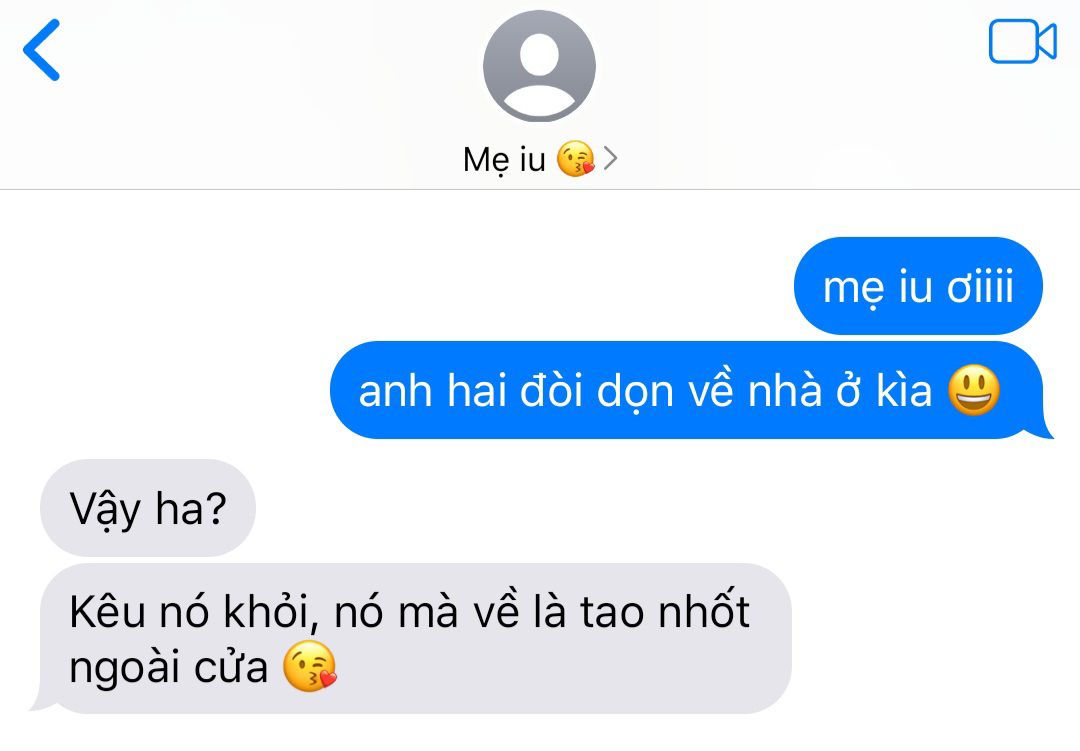Expand contact details via small gray chevron
The image size is (1080, 751).
(610, 158)
